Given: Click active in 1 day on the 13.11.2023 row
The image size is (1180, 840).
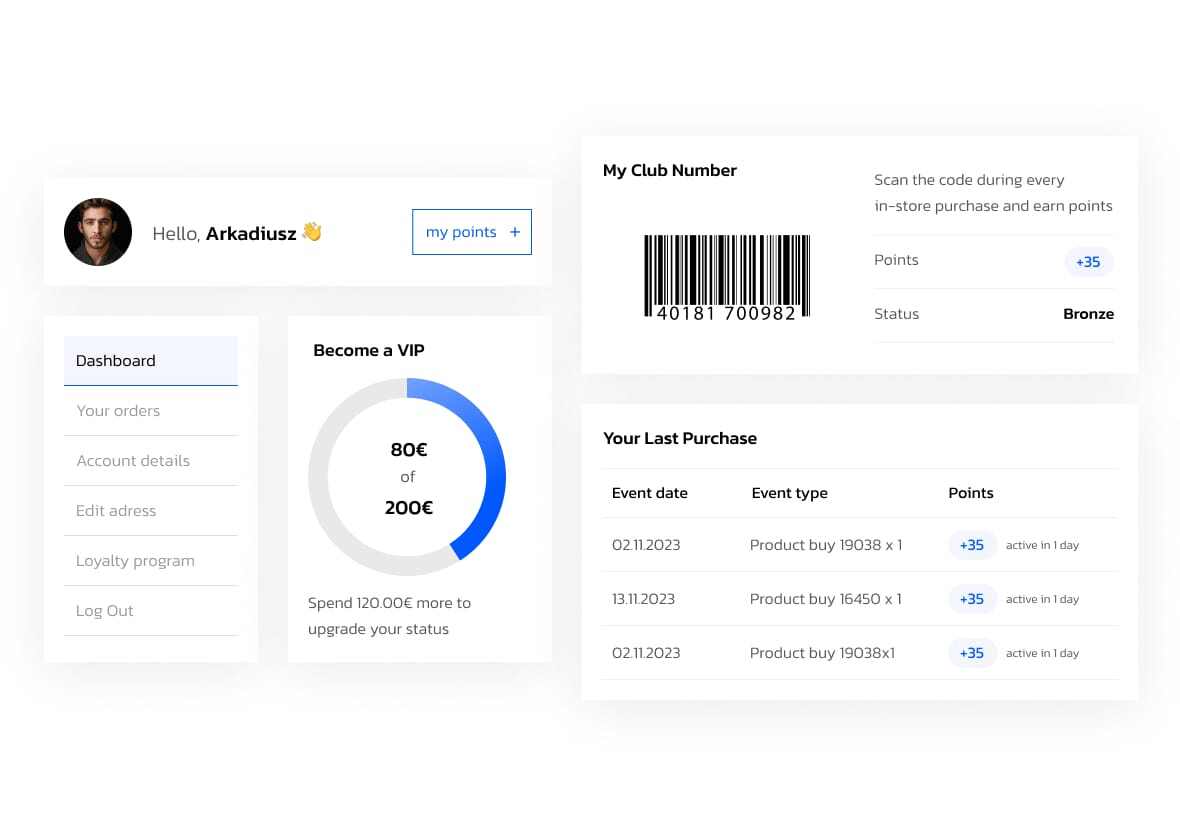Looking at the screenshot, I should pos(1042,598).
